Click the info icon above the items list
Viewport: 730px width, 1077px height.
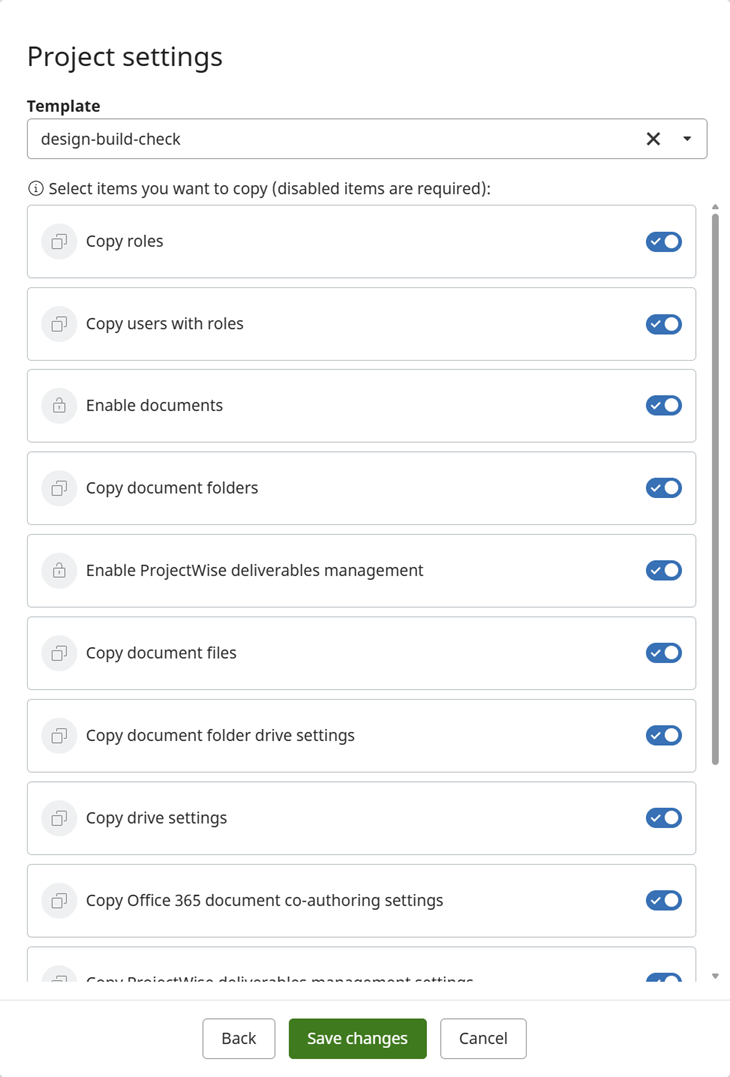[x=36, y=188]
